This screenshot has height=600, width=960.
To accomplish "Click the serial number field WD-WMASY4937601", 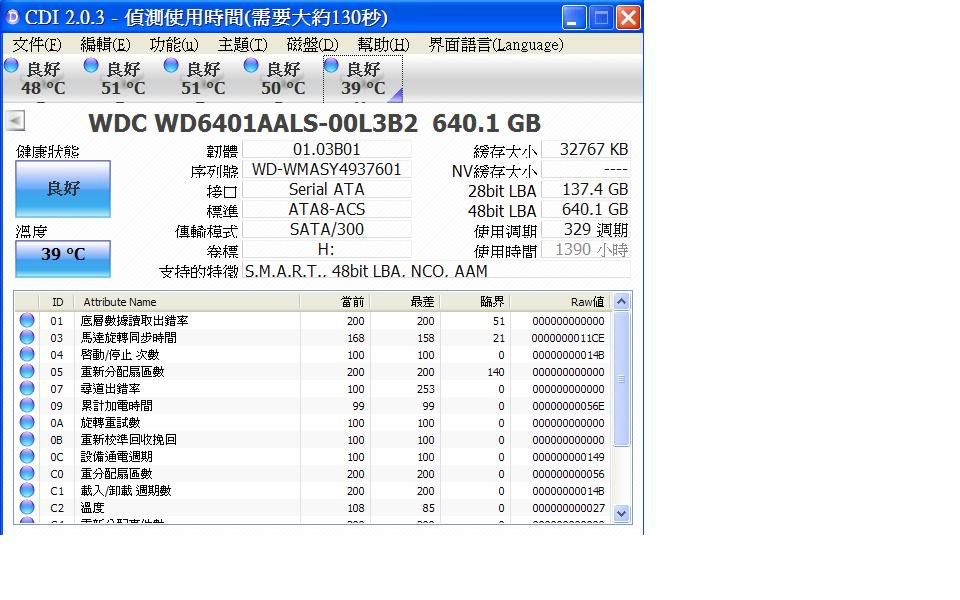I will 326,170.
